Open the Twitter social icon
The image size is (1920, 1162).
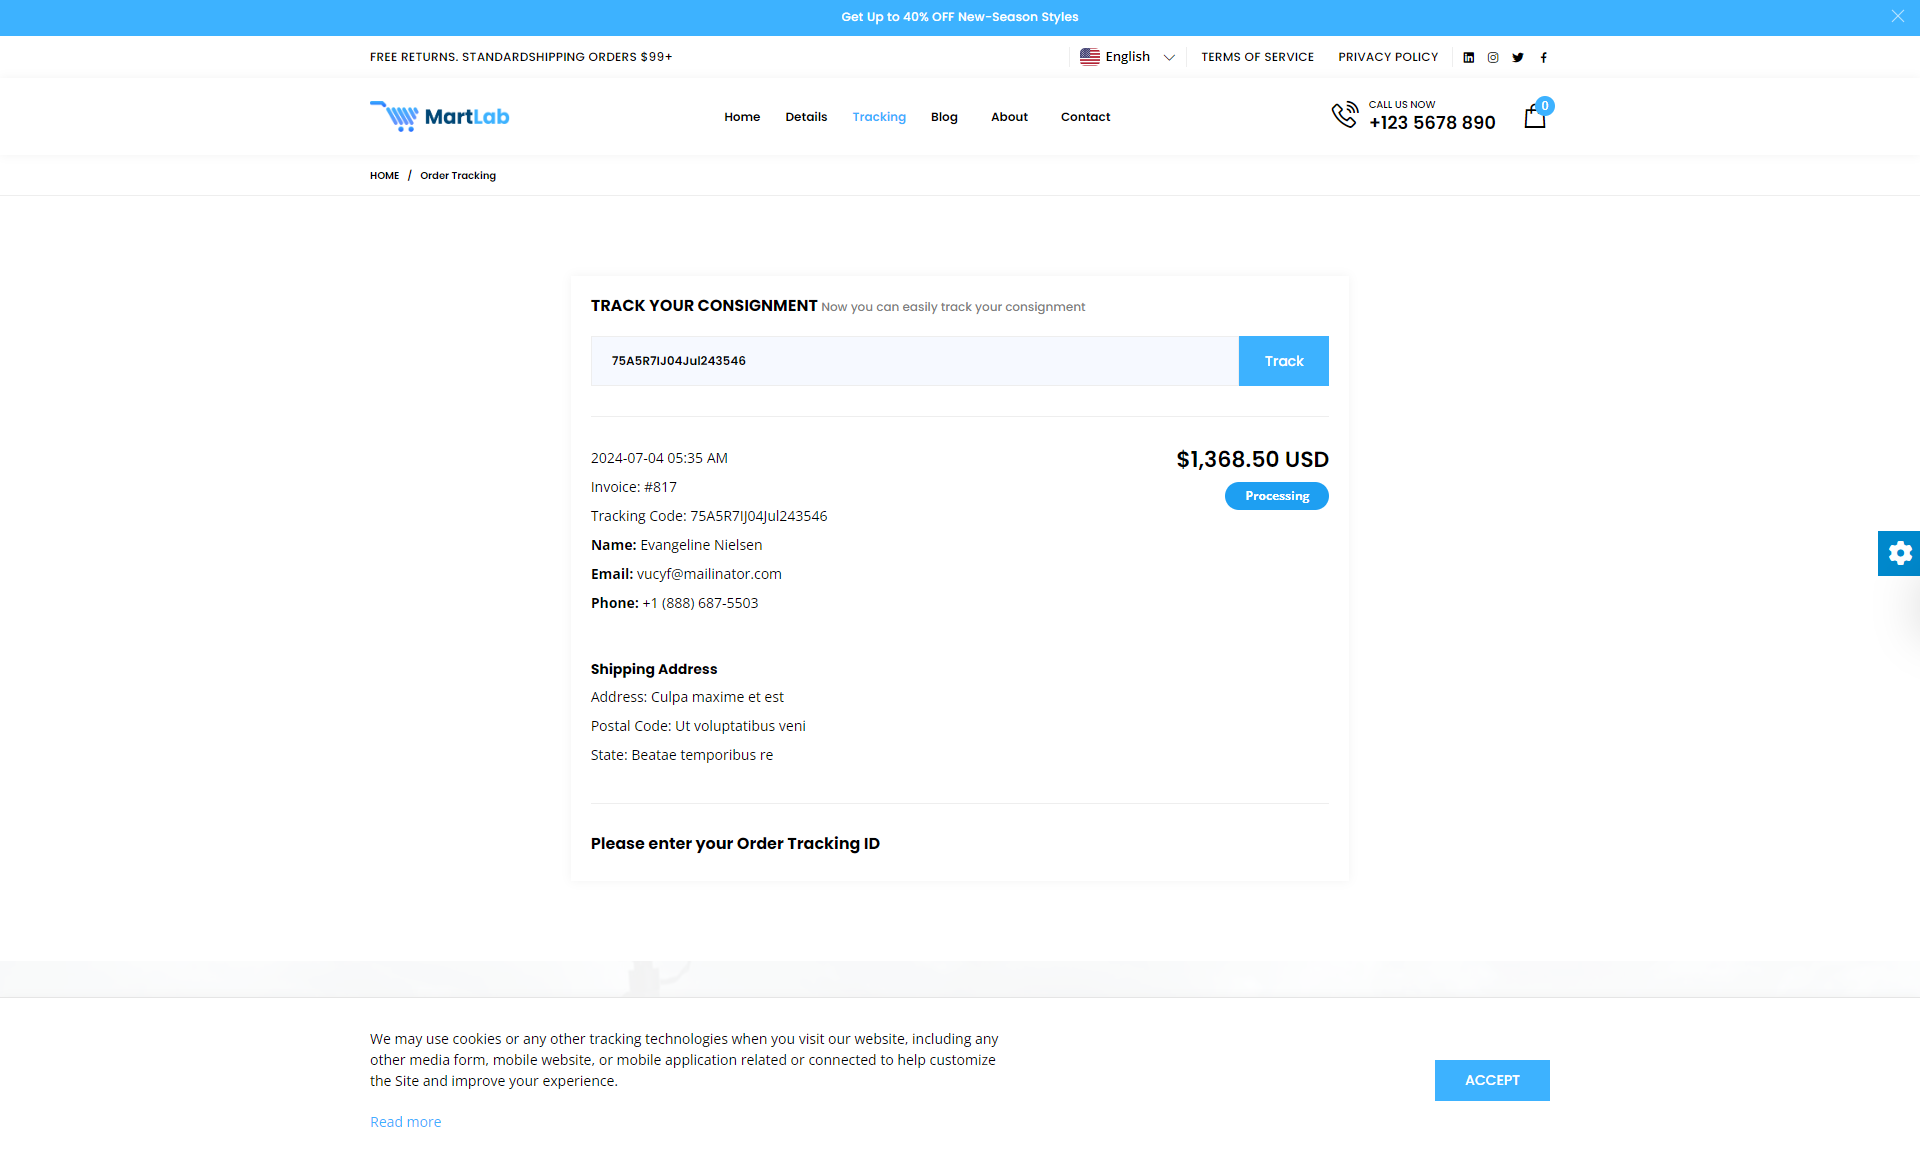[1518, 57]
